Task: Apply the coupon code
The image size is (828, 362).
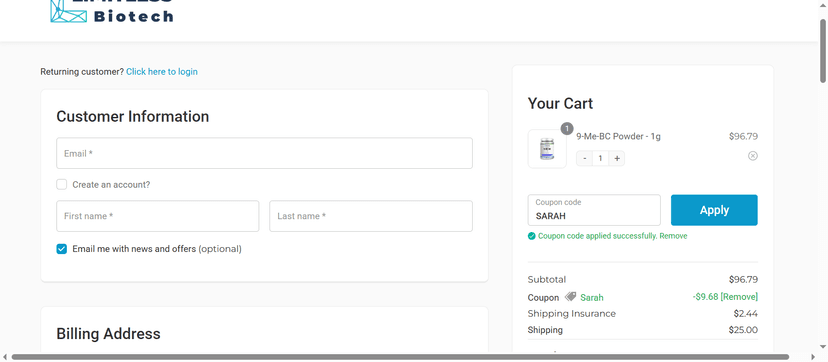Action: point(714,210)
